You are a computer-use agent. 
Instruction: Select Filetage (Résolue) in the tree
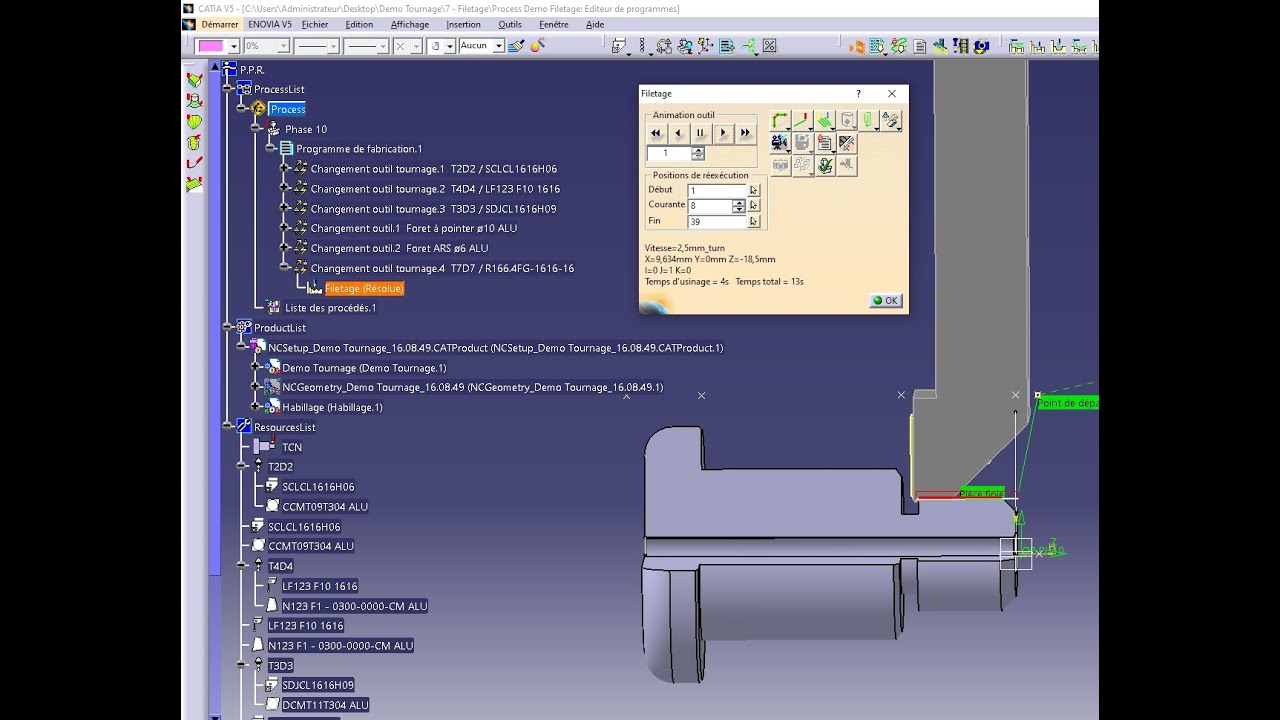(364, 288)
